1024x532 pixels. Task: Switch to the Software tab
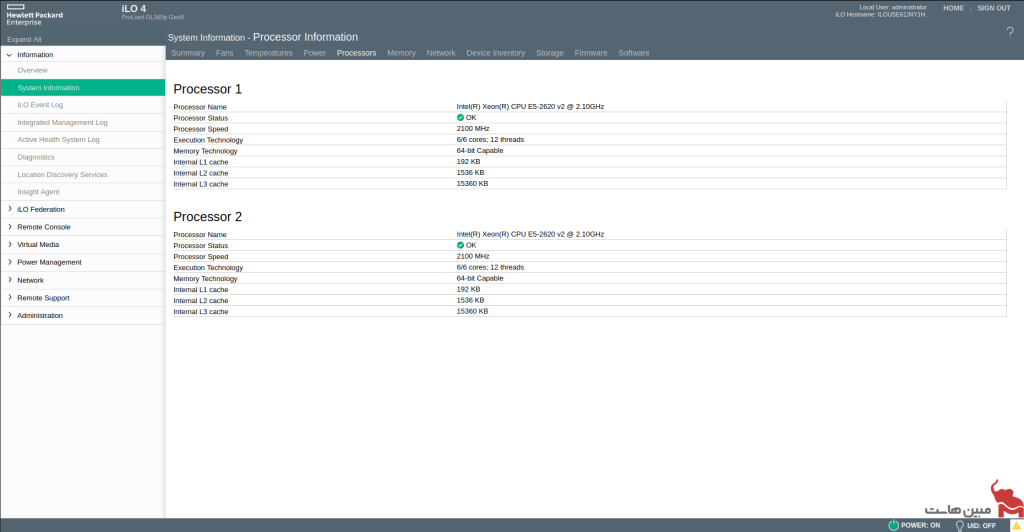click(634, 53)
